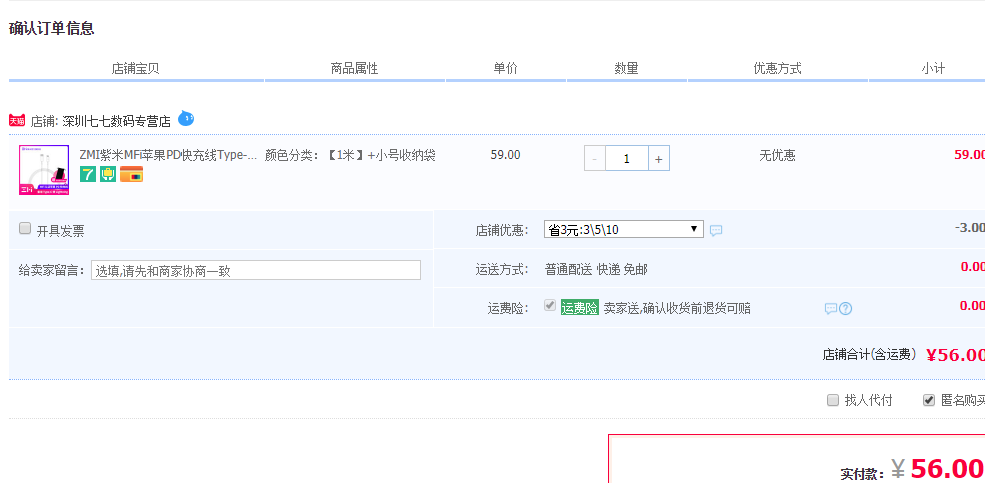Click the 店铺合计(含运费) label
This screenshot has width=985, height=483.
pos(869,354)
